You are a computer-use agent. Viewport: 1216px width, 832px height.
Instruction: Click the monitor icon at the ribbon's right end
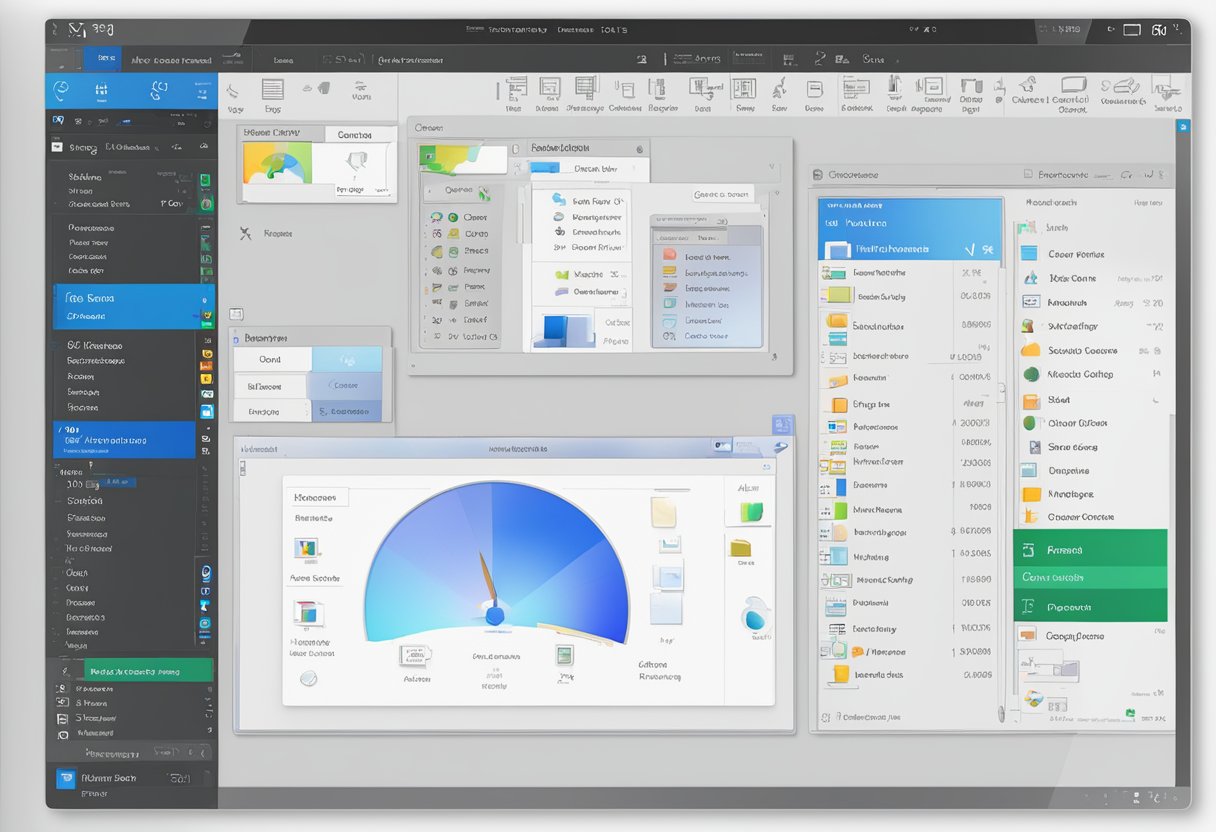1073,86
